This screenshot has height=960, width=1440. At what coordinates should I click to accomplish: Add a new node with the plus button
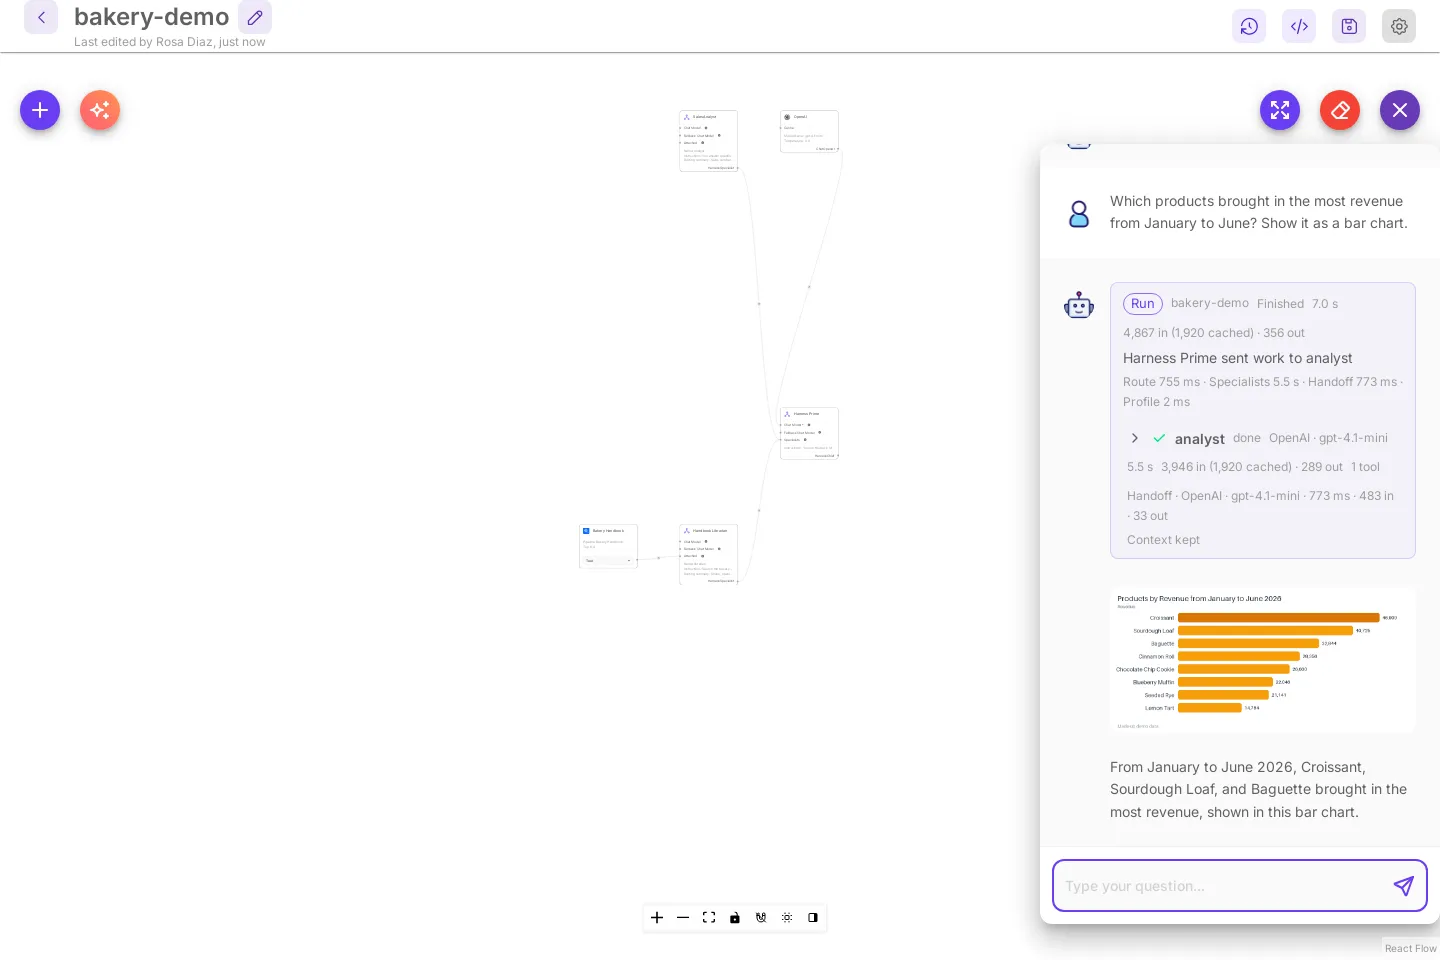point(40,110)
